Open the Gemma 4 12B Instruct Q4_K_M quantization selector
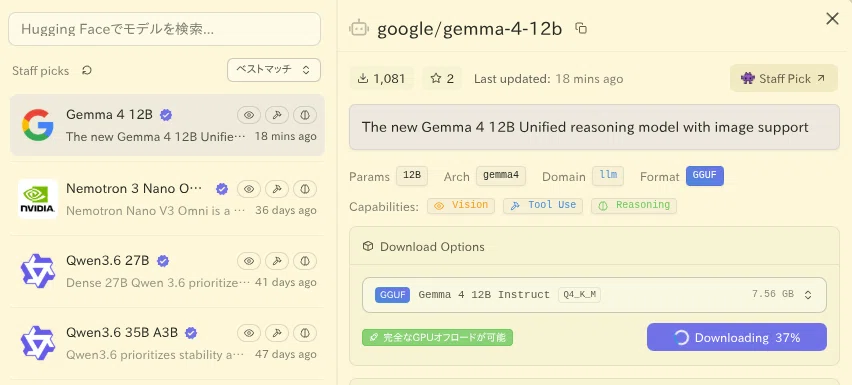 coord(594,295)
